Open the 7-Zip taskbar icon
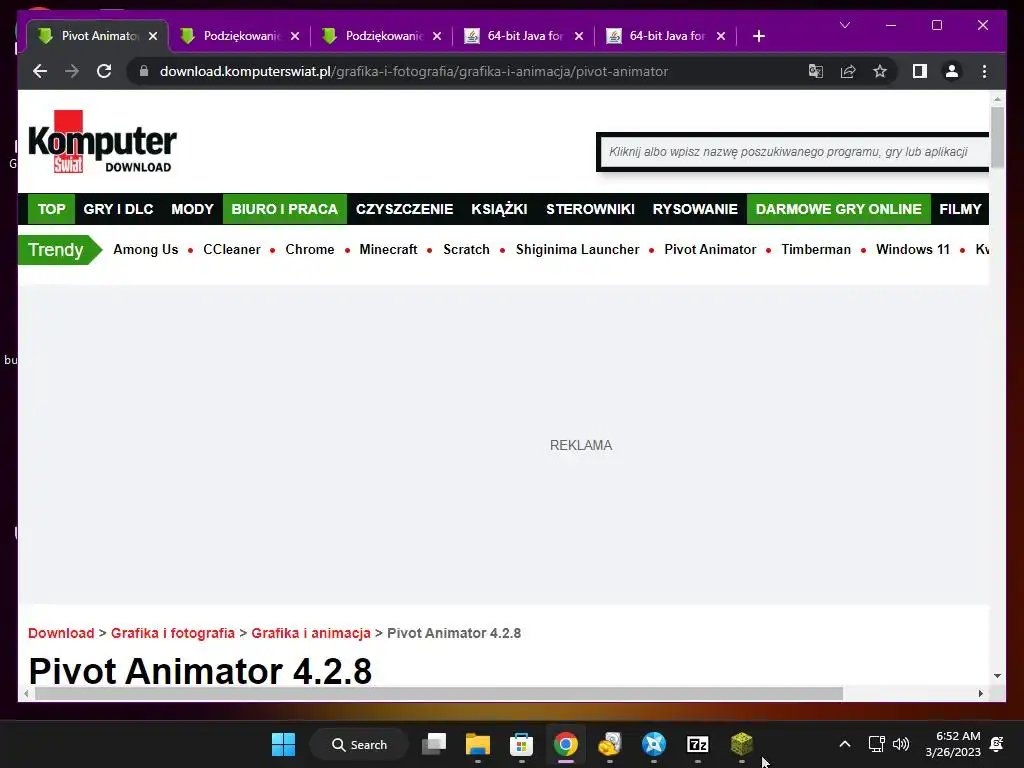The image size is (1024, 768). tap(697, 744)
